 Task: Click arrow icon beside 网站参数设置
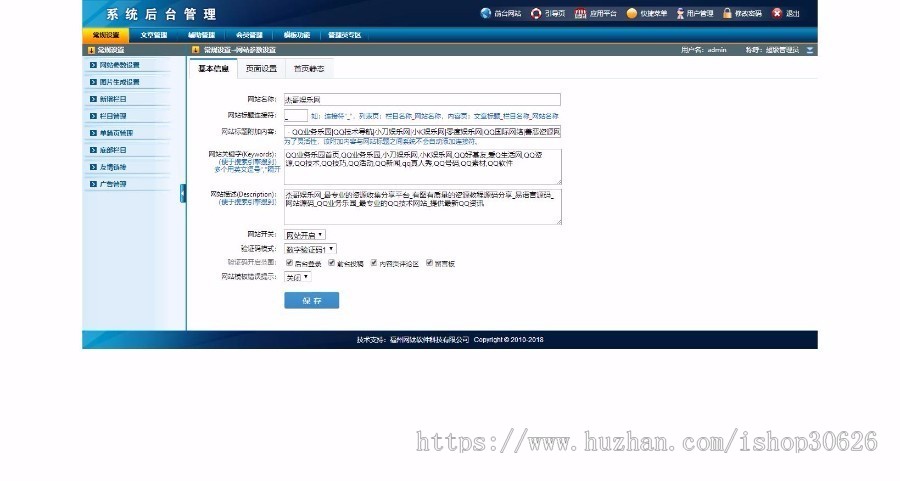93,65
